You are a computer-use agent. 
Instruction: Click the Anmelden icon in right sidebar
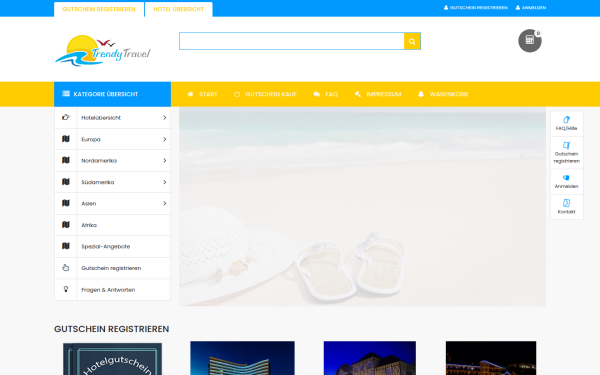566,178
